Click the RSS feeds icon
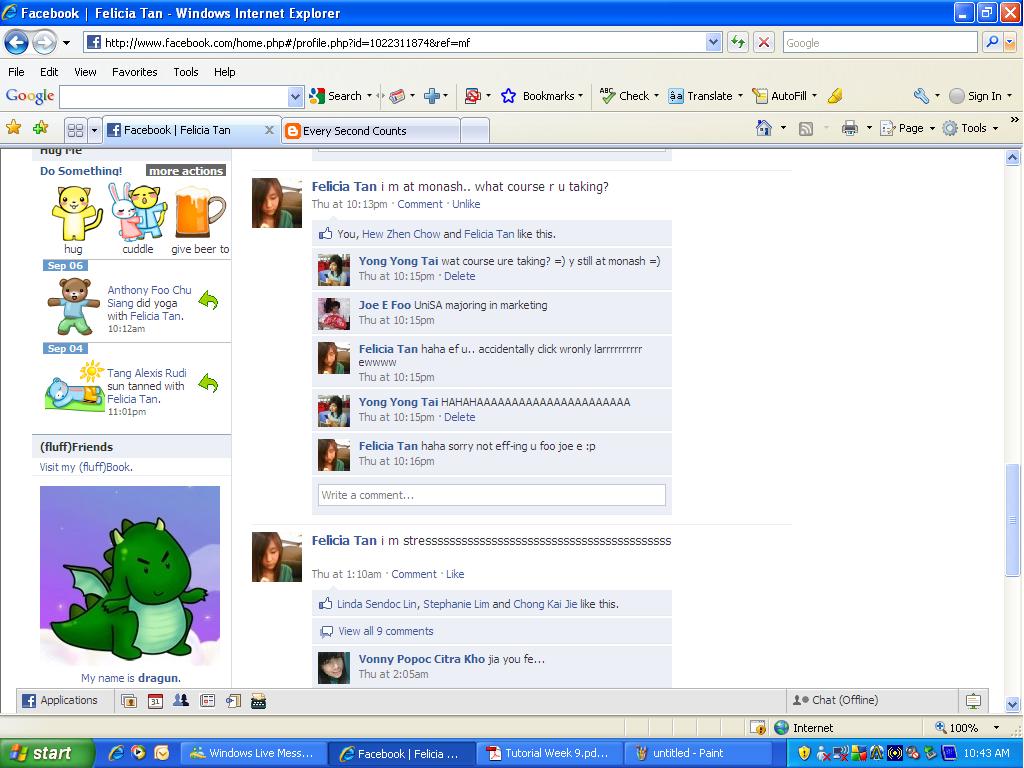The image size is (1024, 768). pyautogui.click(x=806, y=129)
